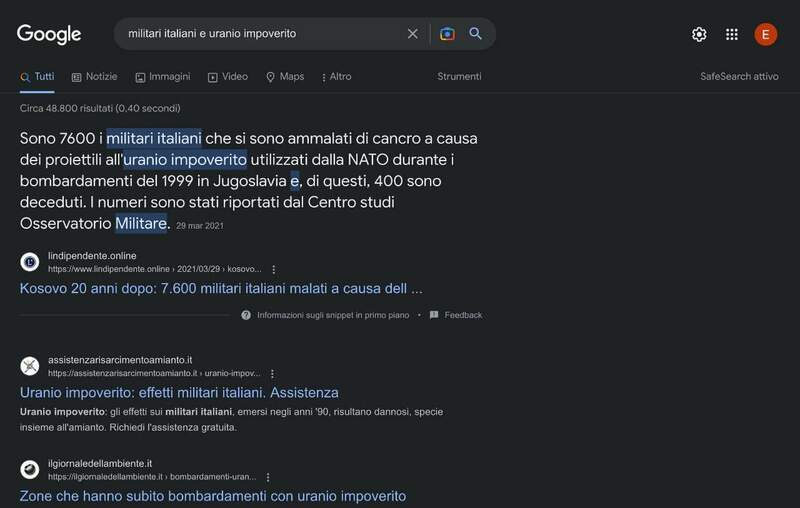The width and height of the screenshot is (800, 508).
Task: Open three-dot menu for assistenzarisarcimentoamianto.it result
Action: 272,373
